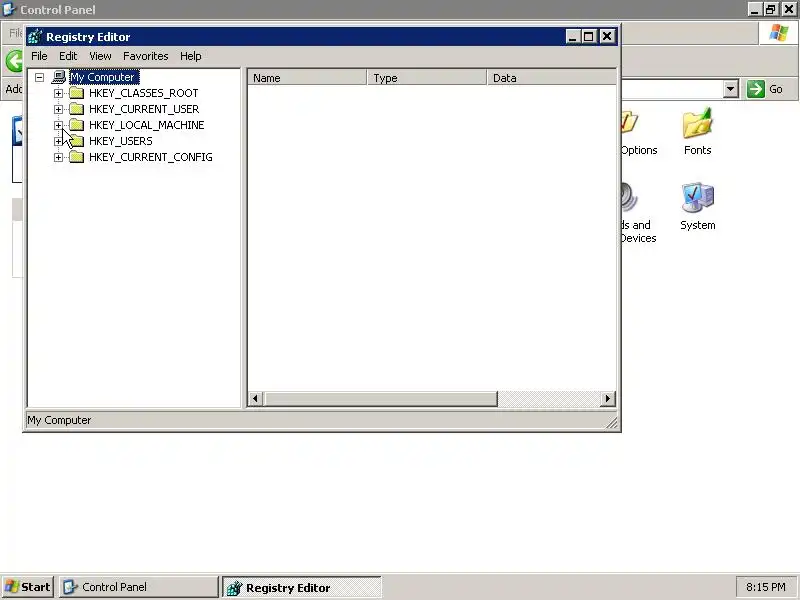
Task: Click the horizontal scrollbar right arrow
Action: pos(607,398)
